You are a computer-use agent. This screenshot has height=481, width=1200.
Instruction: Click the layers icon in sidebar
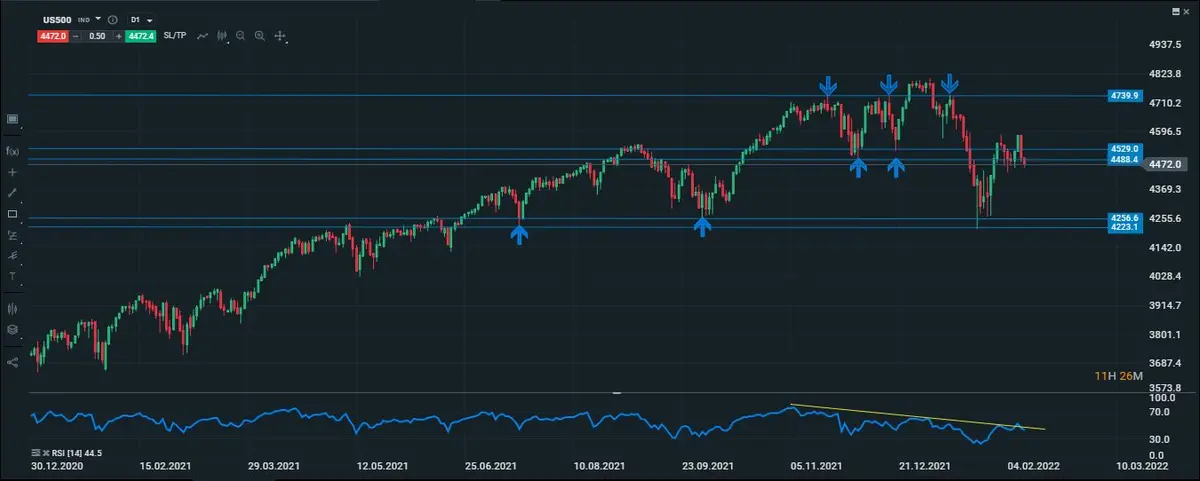(13, 329)
